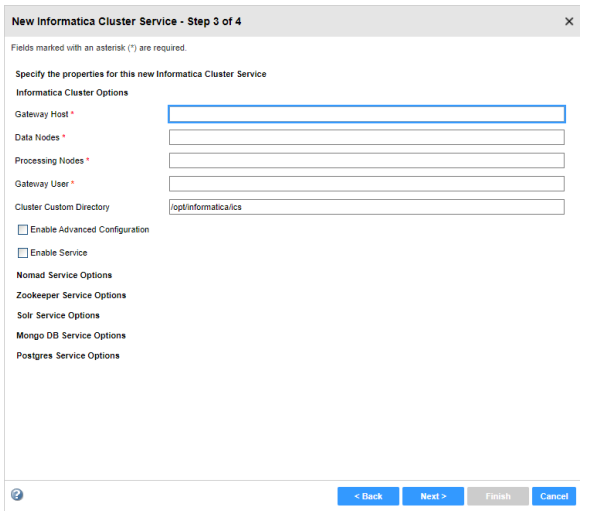
Task: Click 'Specify the properties' heading text
Action: click(141, 74)
